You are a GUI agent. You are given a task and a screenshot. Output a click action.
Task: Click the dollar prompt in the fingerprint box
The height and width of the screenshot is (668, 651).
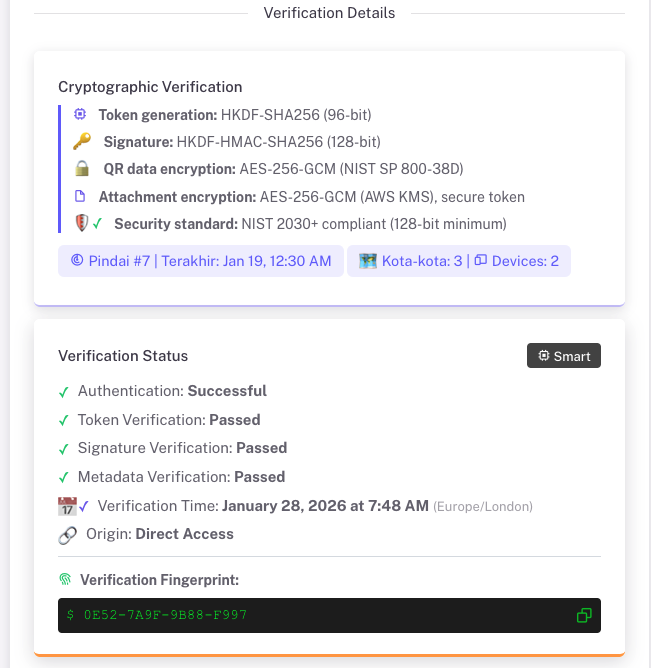[70, 615]
